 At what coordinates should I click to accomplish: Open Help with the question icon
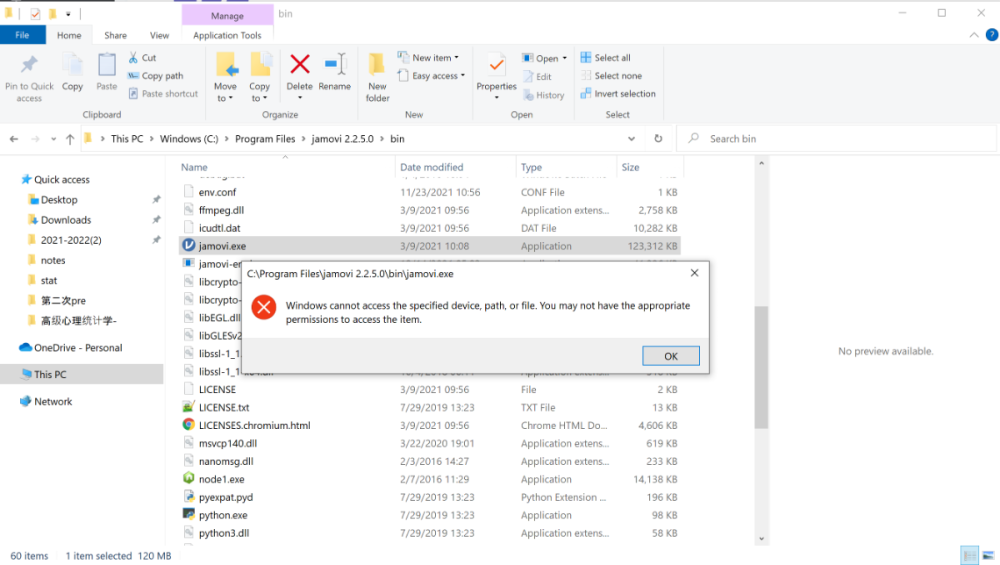tap(992, 35)
